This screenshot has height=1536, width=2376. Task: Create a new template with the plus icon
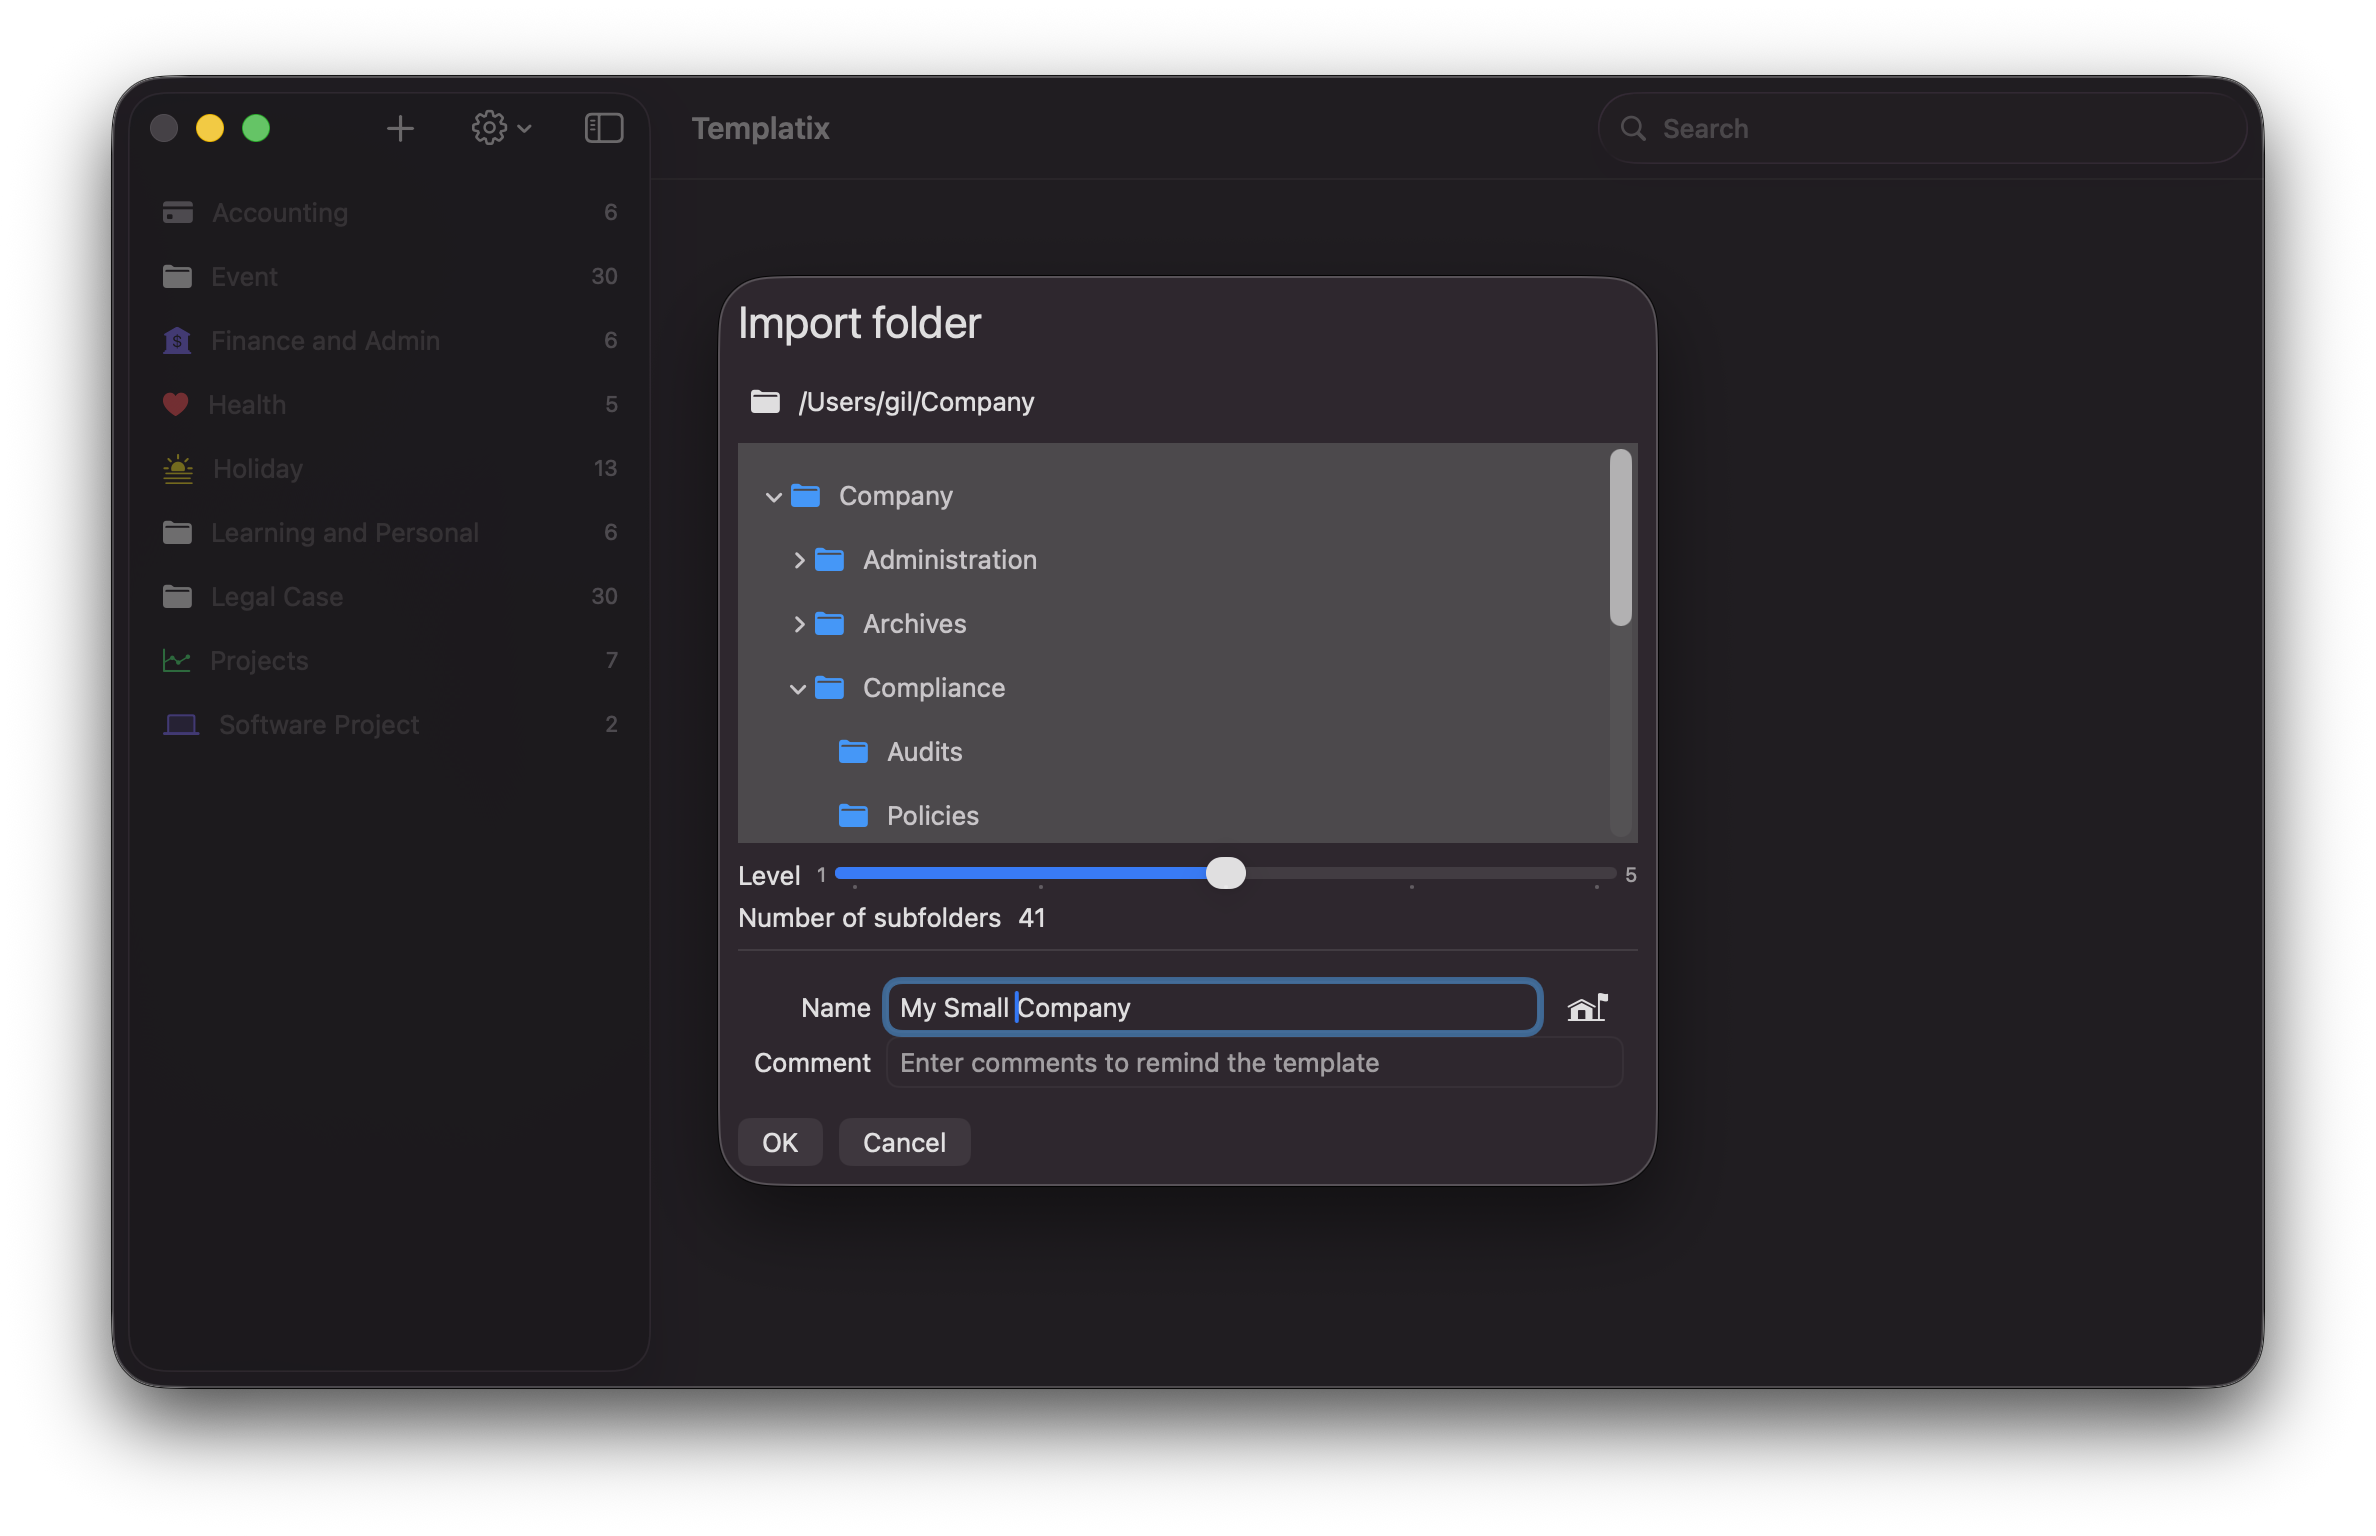coord(400,128)
